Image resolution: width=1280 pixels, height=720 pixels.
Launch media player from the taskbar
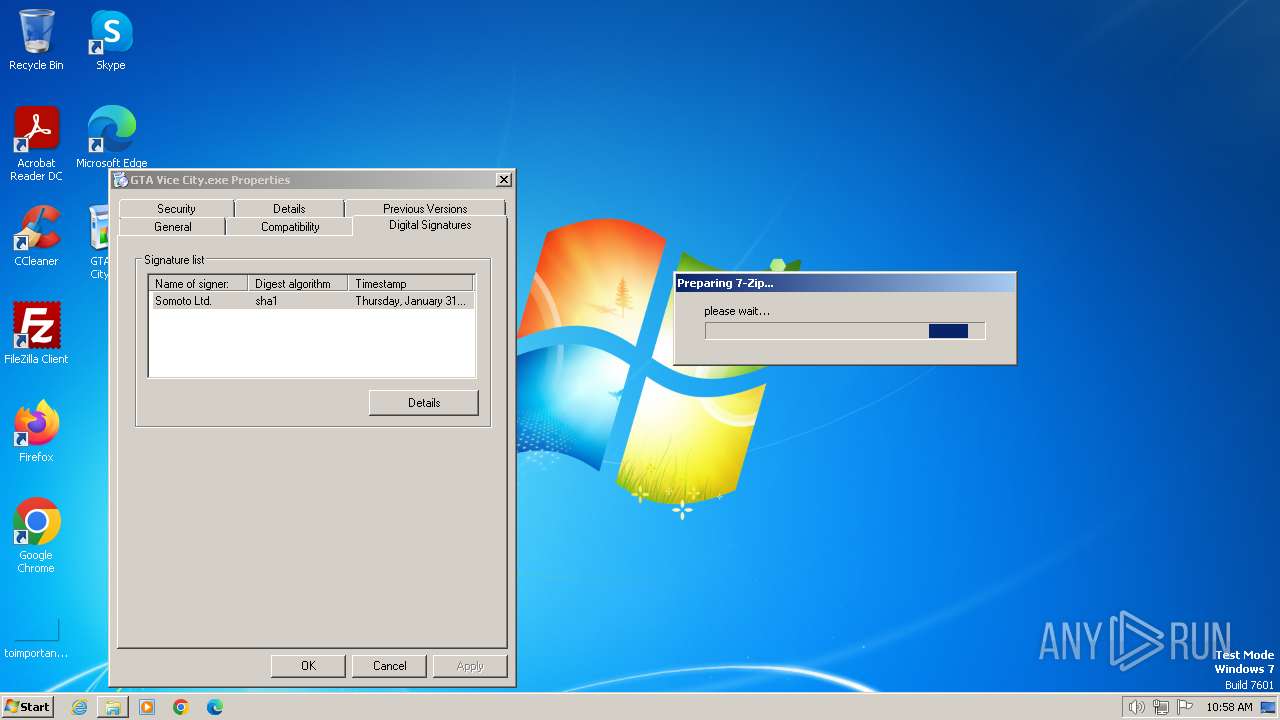point(147,707)
